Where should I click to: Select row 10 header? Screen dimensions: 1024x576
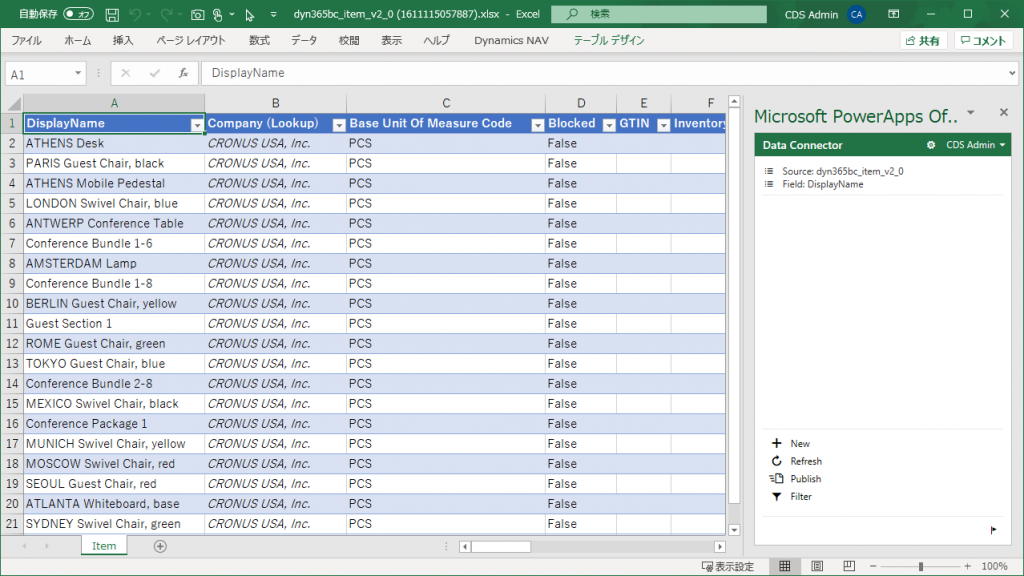point(12,304)
